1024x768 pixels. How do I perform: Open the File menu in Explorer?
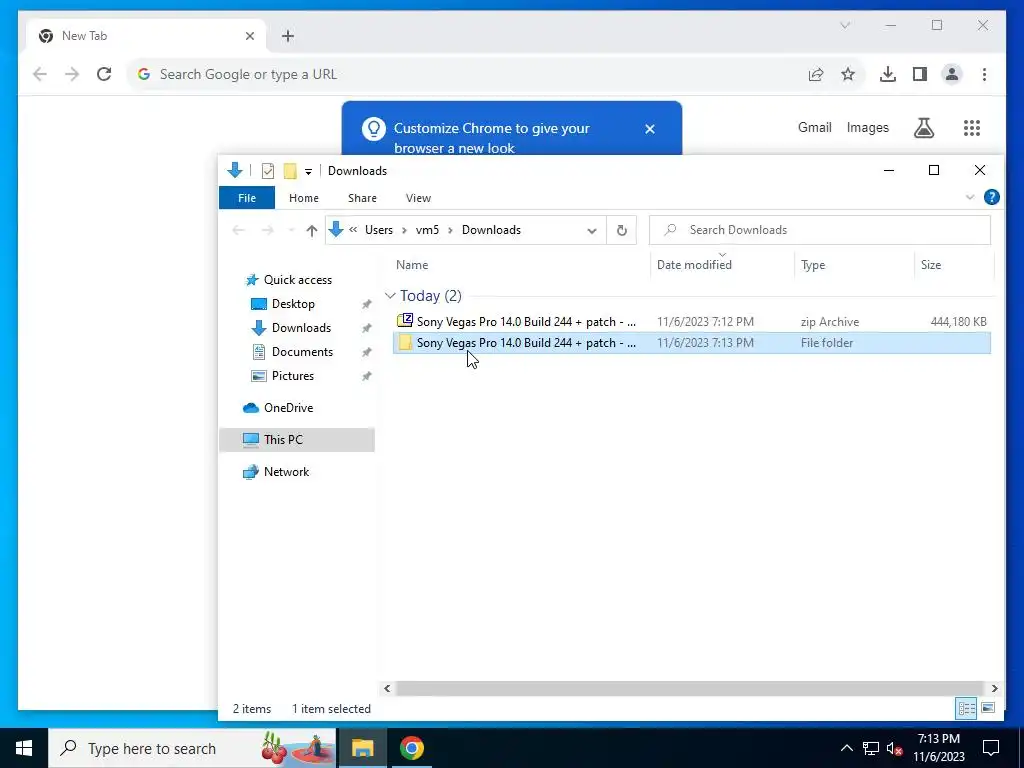[247, 198]
